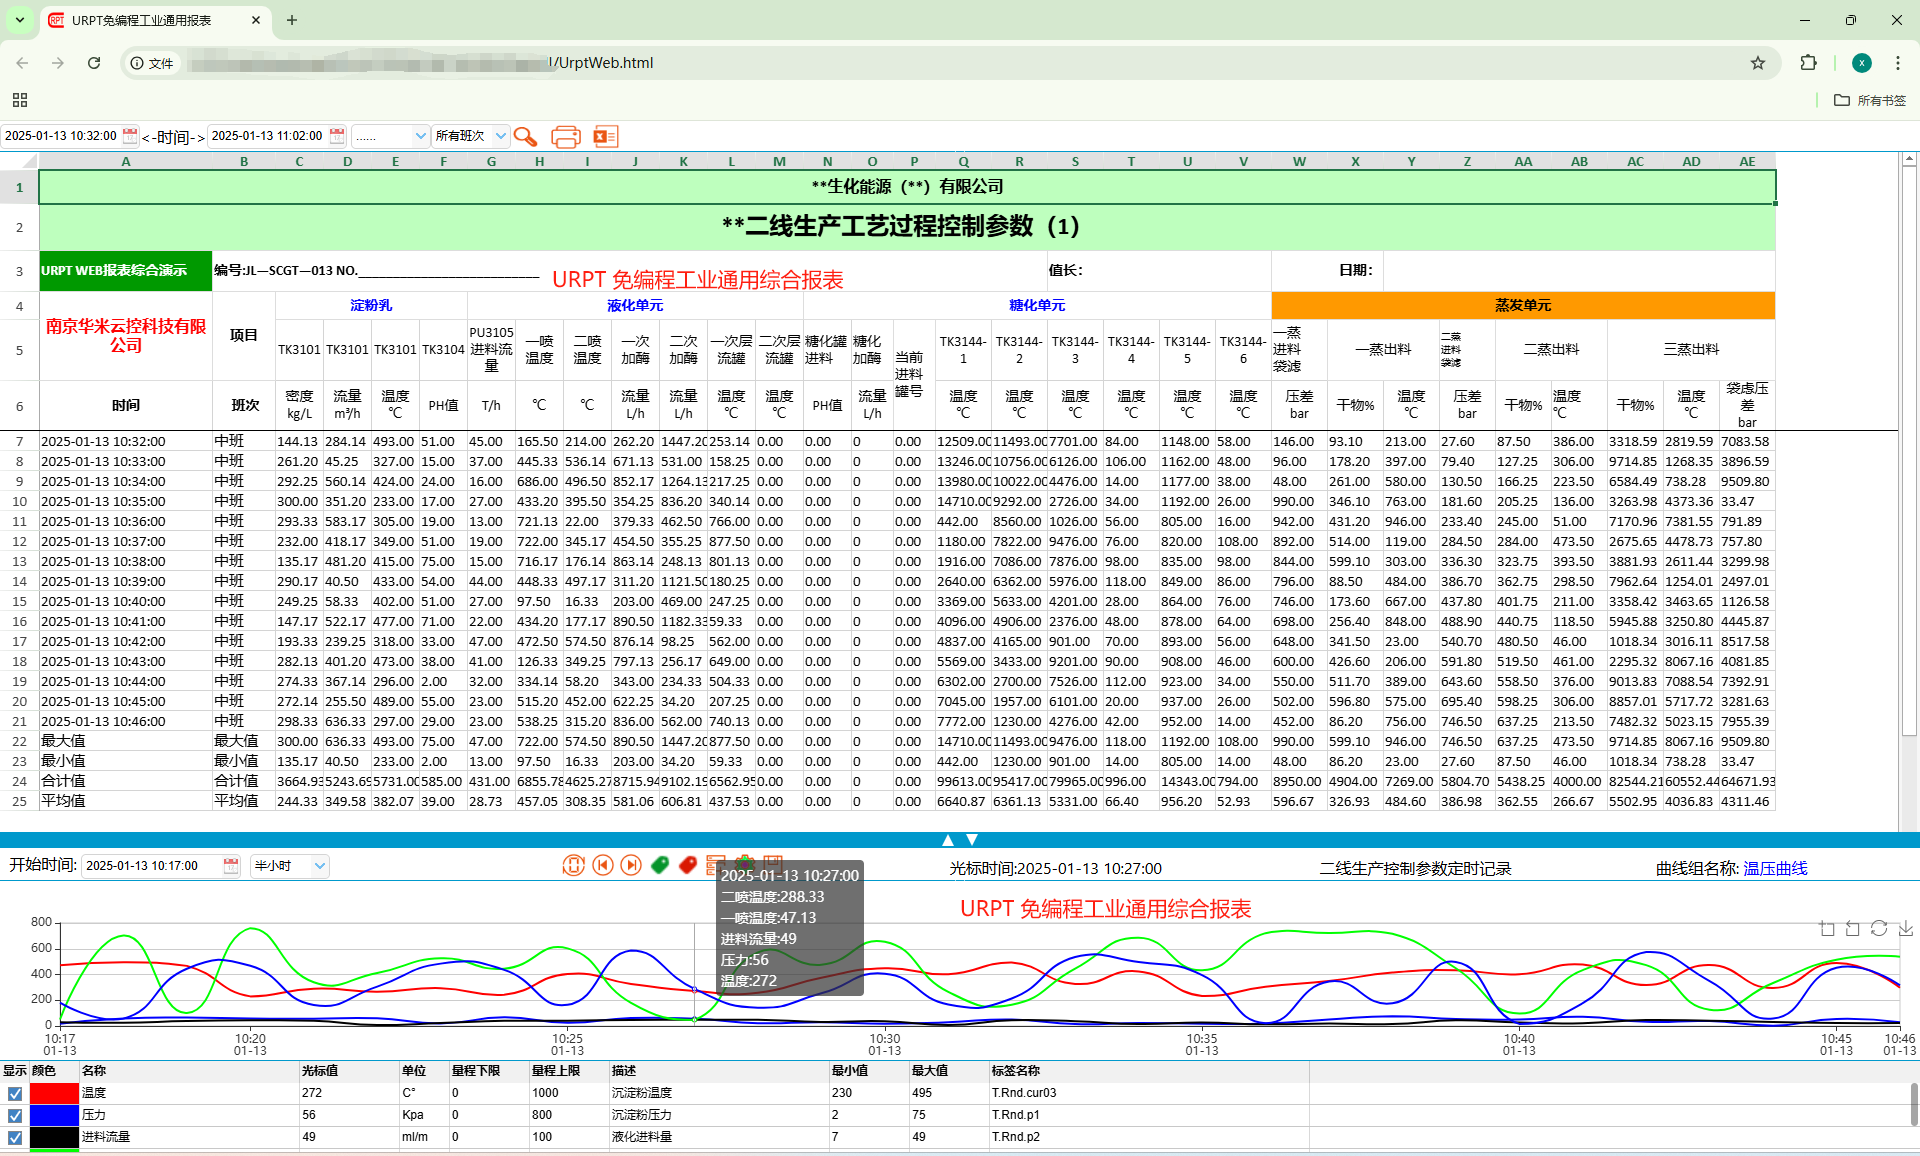Click the chart's download image icon
The height and width of the screenshot is (1156, 1920).
click(1906, 929)
